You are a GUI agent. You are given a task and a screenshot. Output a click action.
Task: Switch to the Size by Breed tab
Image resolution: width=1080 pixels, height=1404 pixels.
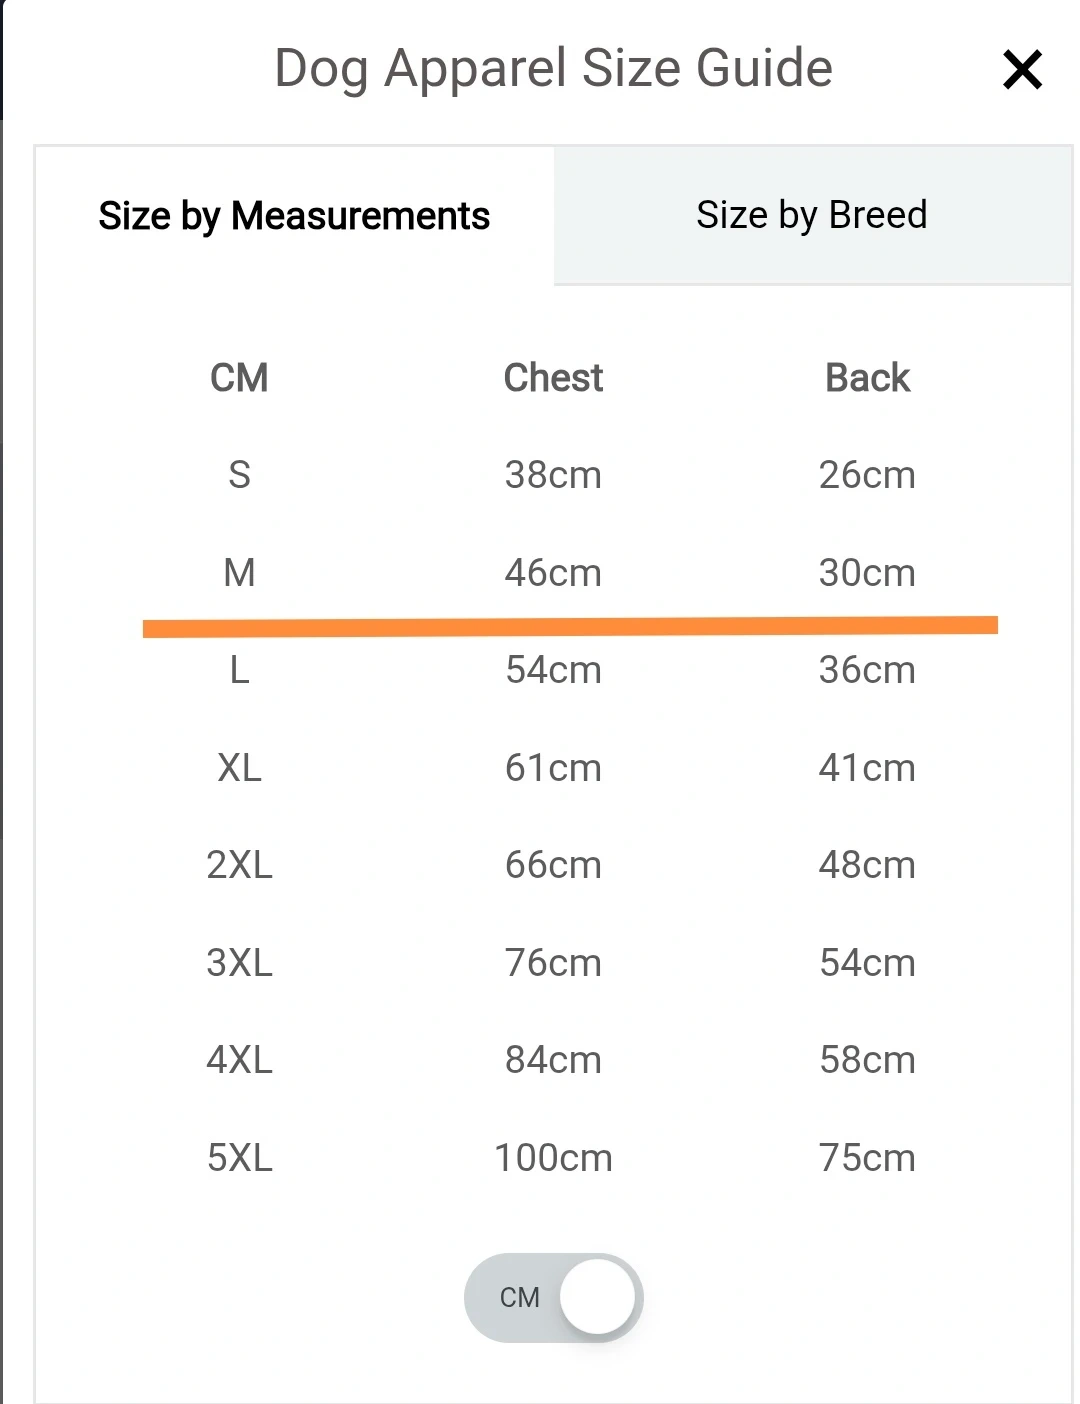(x=812, y=215)
